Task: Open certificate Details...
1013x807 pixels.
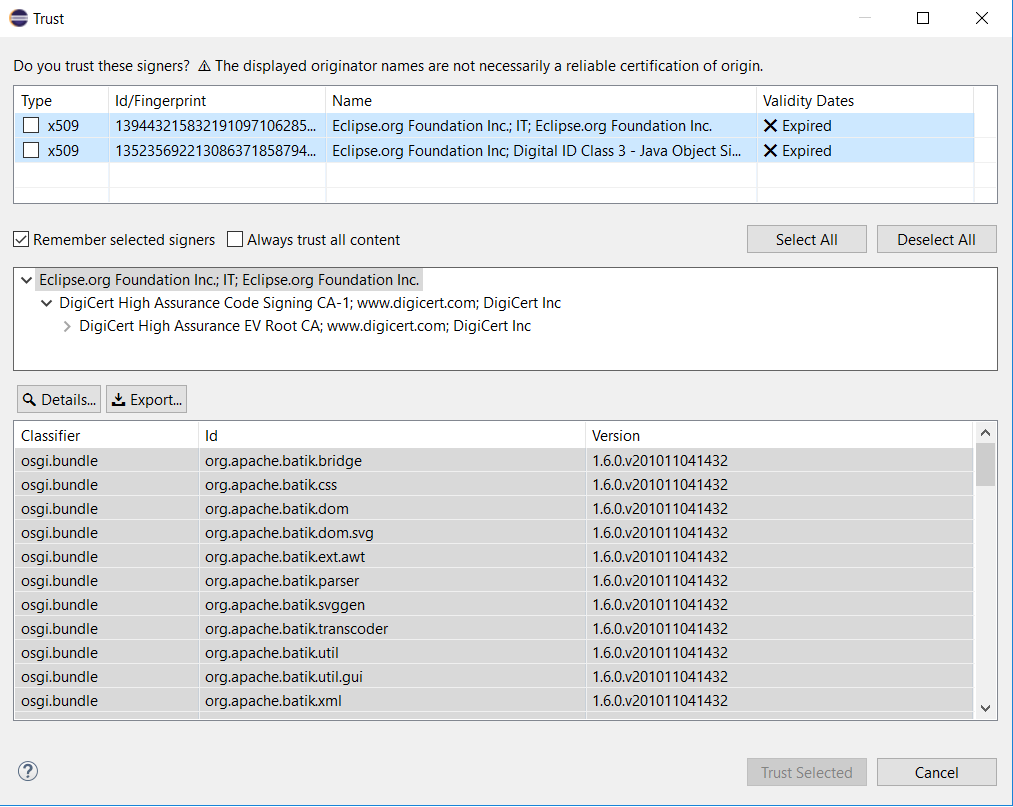Action: tap(59, 400)
